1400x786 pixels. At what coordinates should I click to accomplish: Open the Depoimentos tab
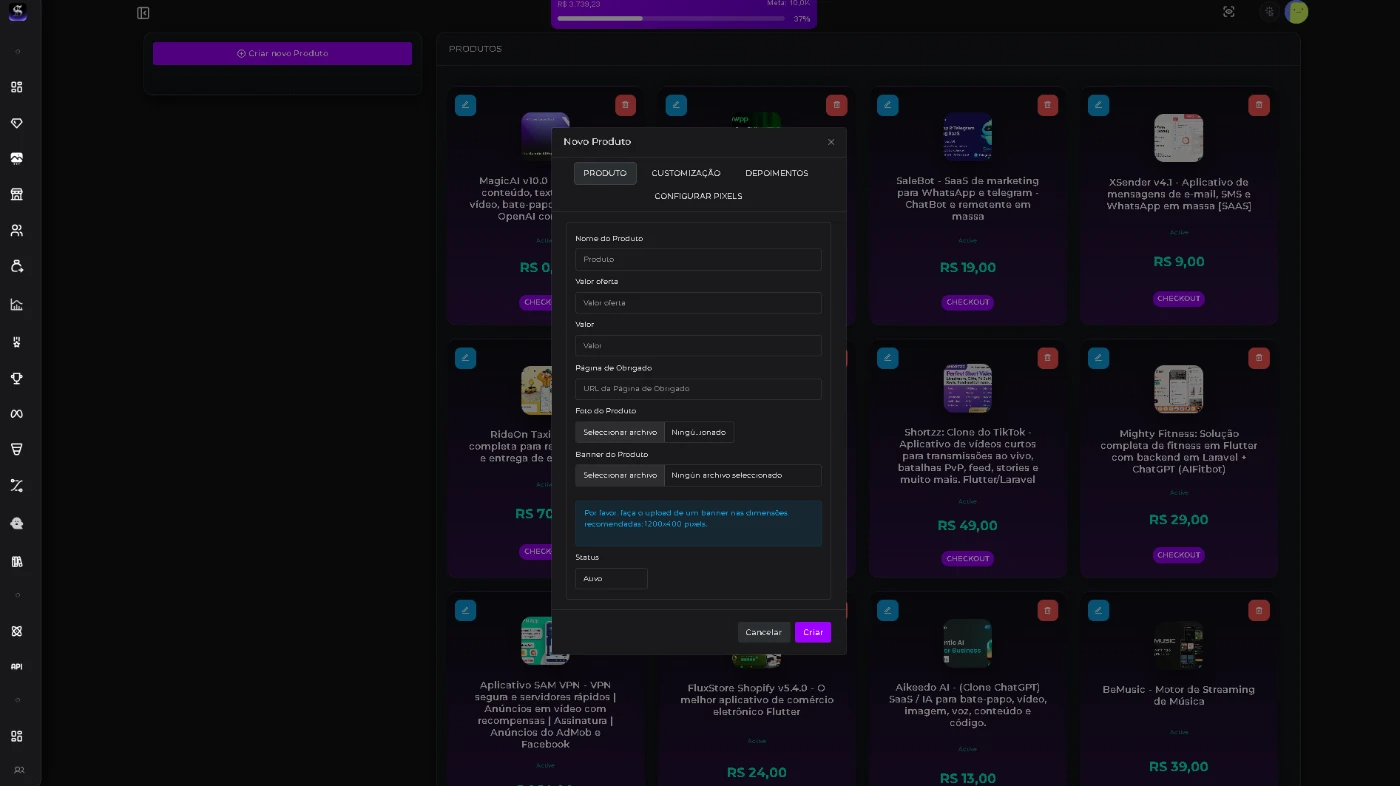[776, 173]
